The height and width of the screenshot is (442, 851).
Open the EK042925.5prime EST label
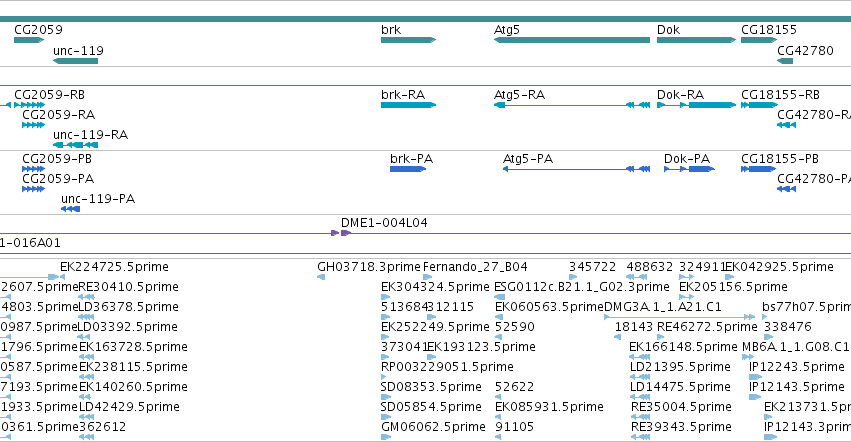pos(780,267)
